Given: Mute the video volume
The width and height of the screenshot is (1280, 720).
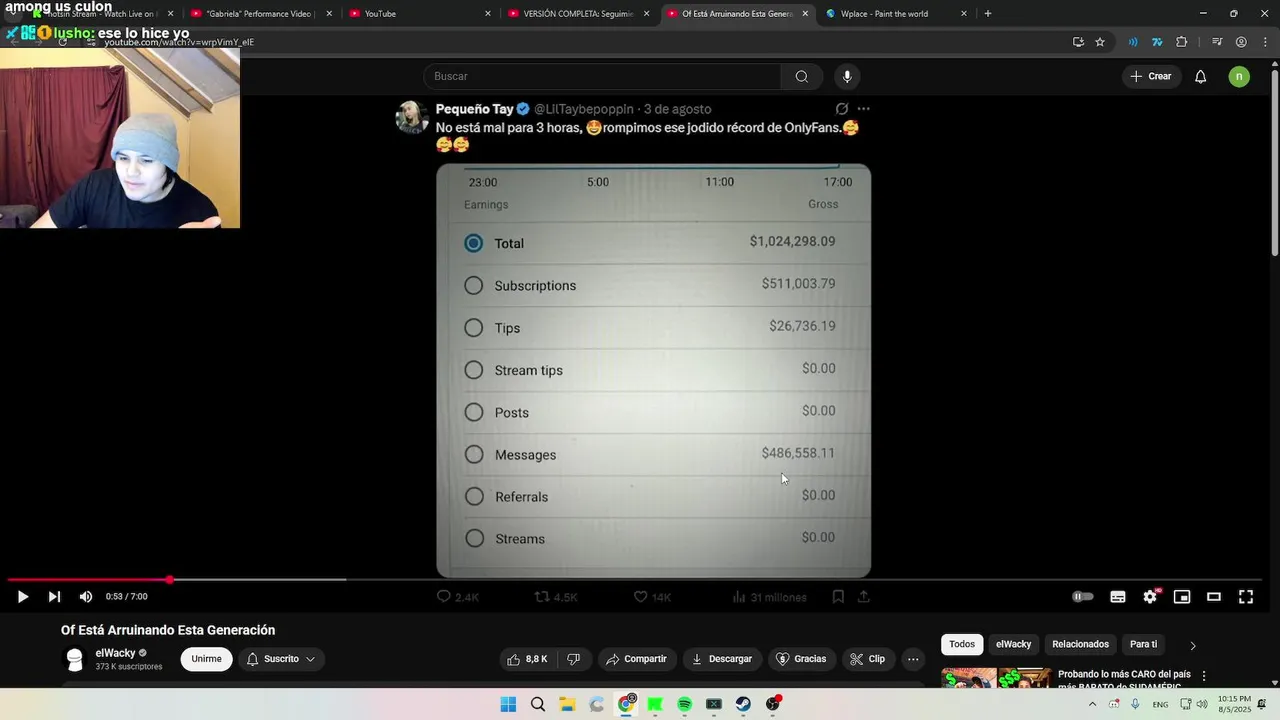Looking at the screenshot, I should (x=86, y=597).
